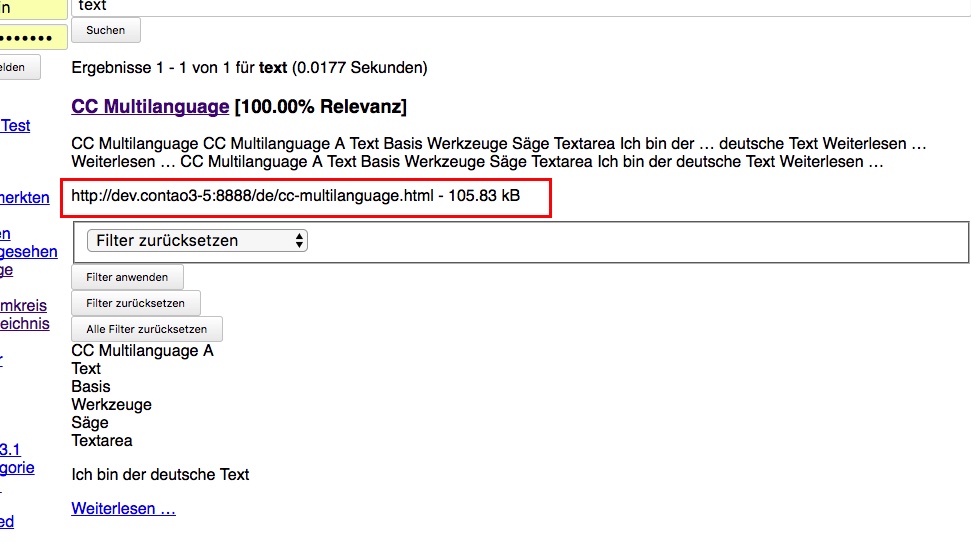Click the 'Ich bin der deutsche Text' paragraph
Image resolution: width=971 pixels, height=546 pixels.
pyautogui.click(x=160, y=475)
